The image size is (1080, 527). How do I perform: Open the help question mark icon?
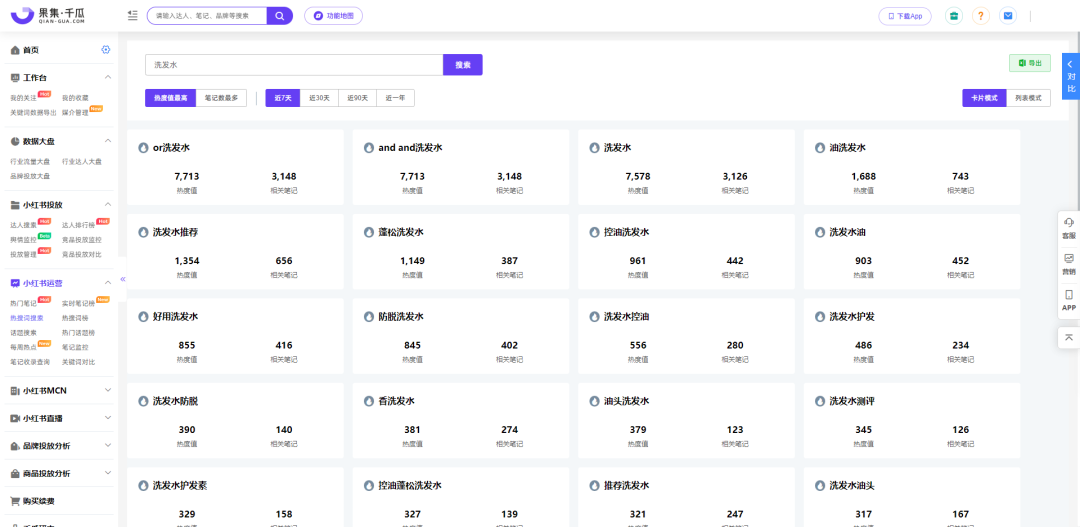(x=981, y=15)
